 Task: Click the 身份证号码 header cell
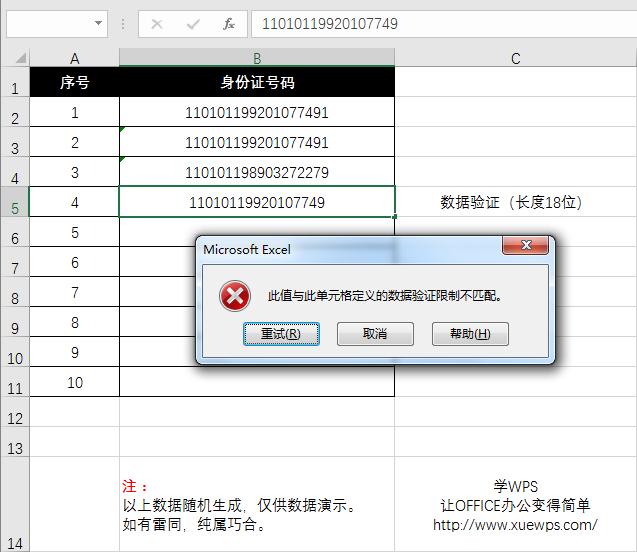pos(257,82)
